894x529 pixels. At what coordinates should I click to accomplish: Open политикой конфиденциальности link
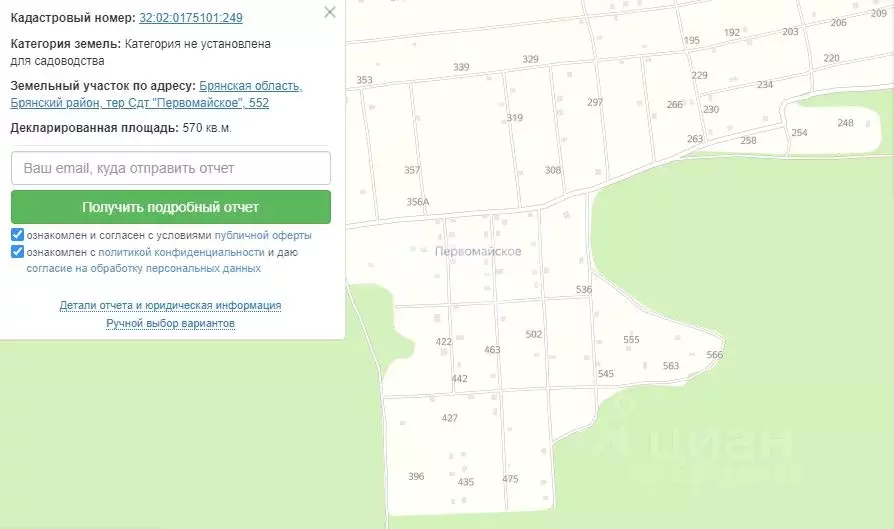tap(181, 253)
